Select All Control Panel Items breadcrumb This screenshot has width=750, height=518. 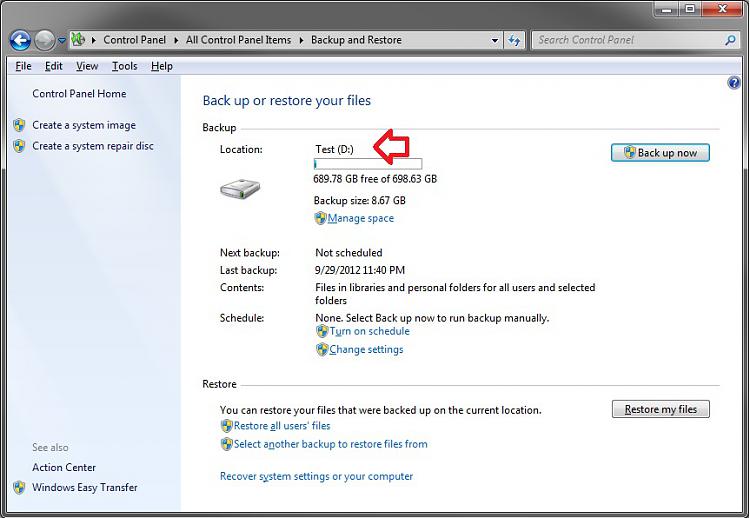(x=238, y=40)
